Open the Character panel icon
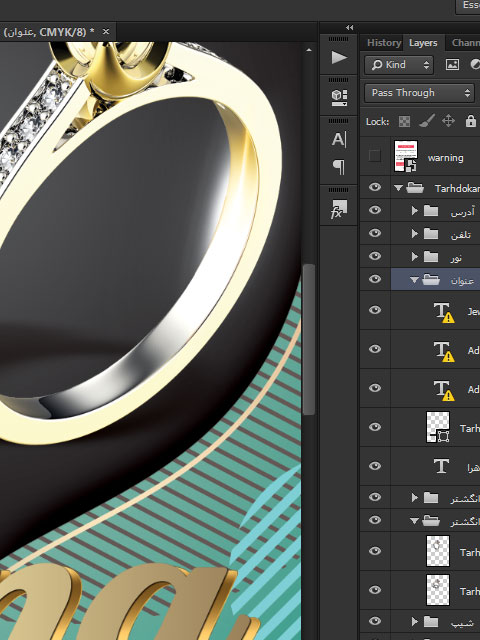The image size is (480, 640). click(x=339, y=140)
